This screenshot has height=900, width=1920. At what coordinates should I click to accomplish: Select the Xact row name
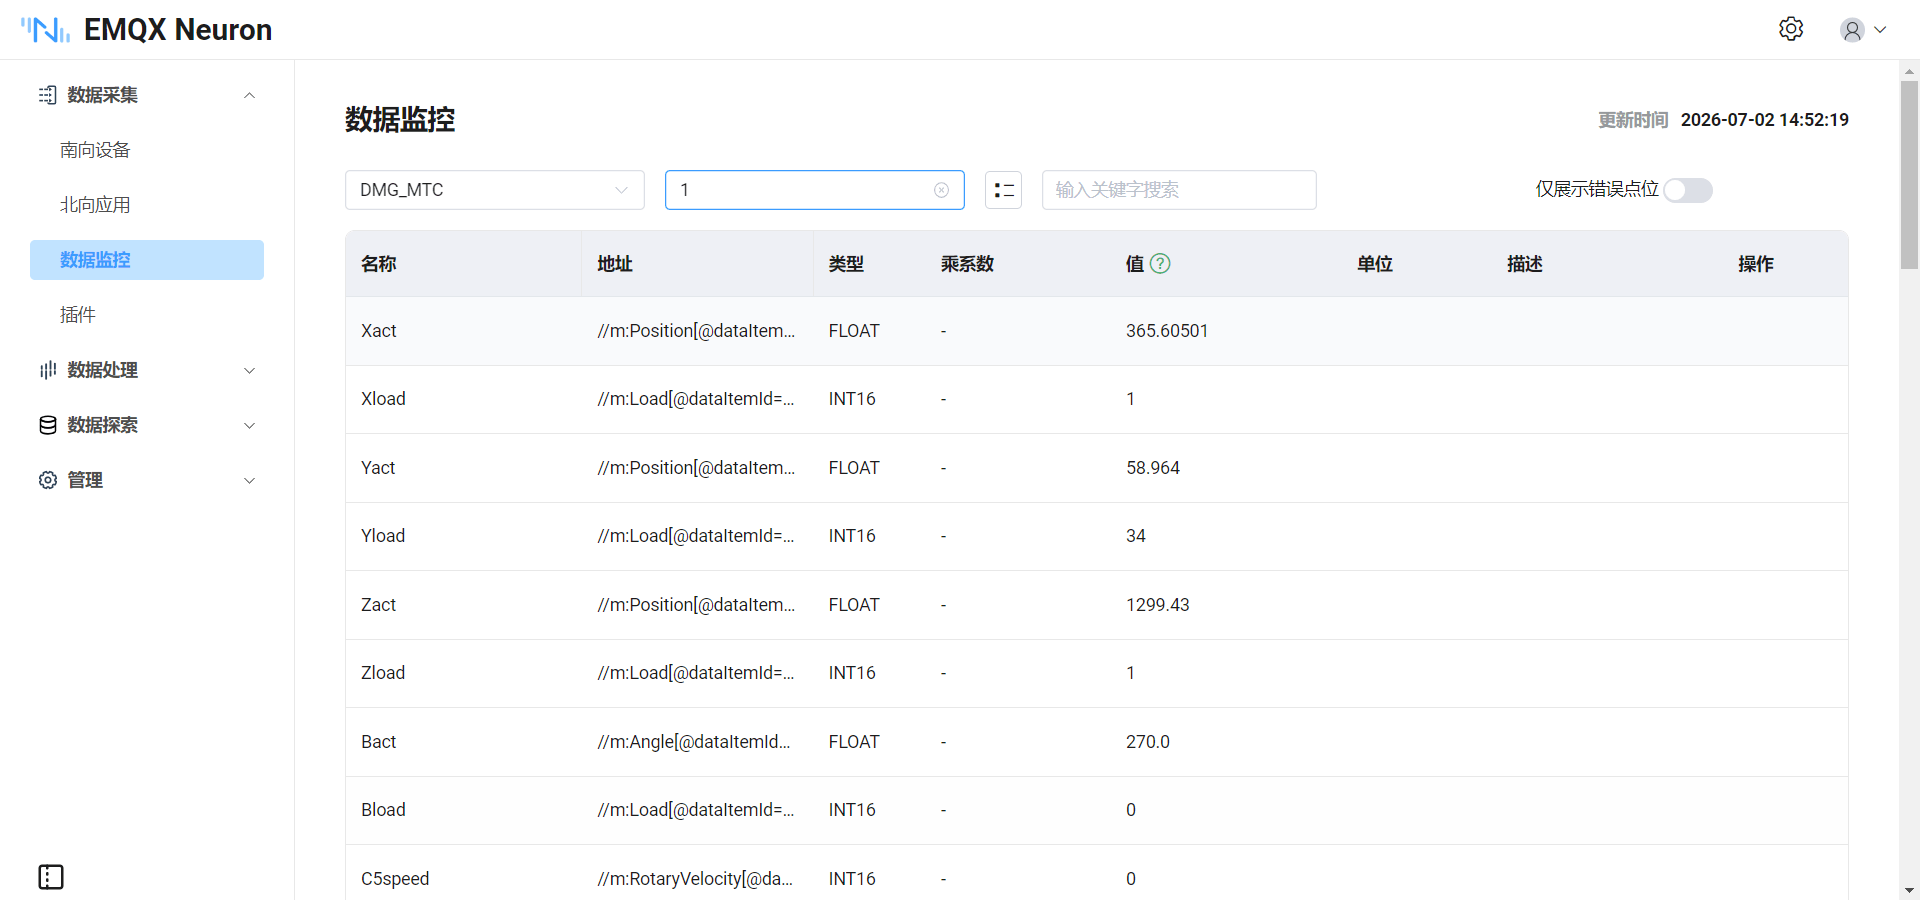pos(379,331)
